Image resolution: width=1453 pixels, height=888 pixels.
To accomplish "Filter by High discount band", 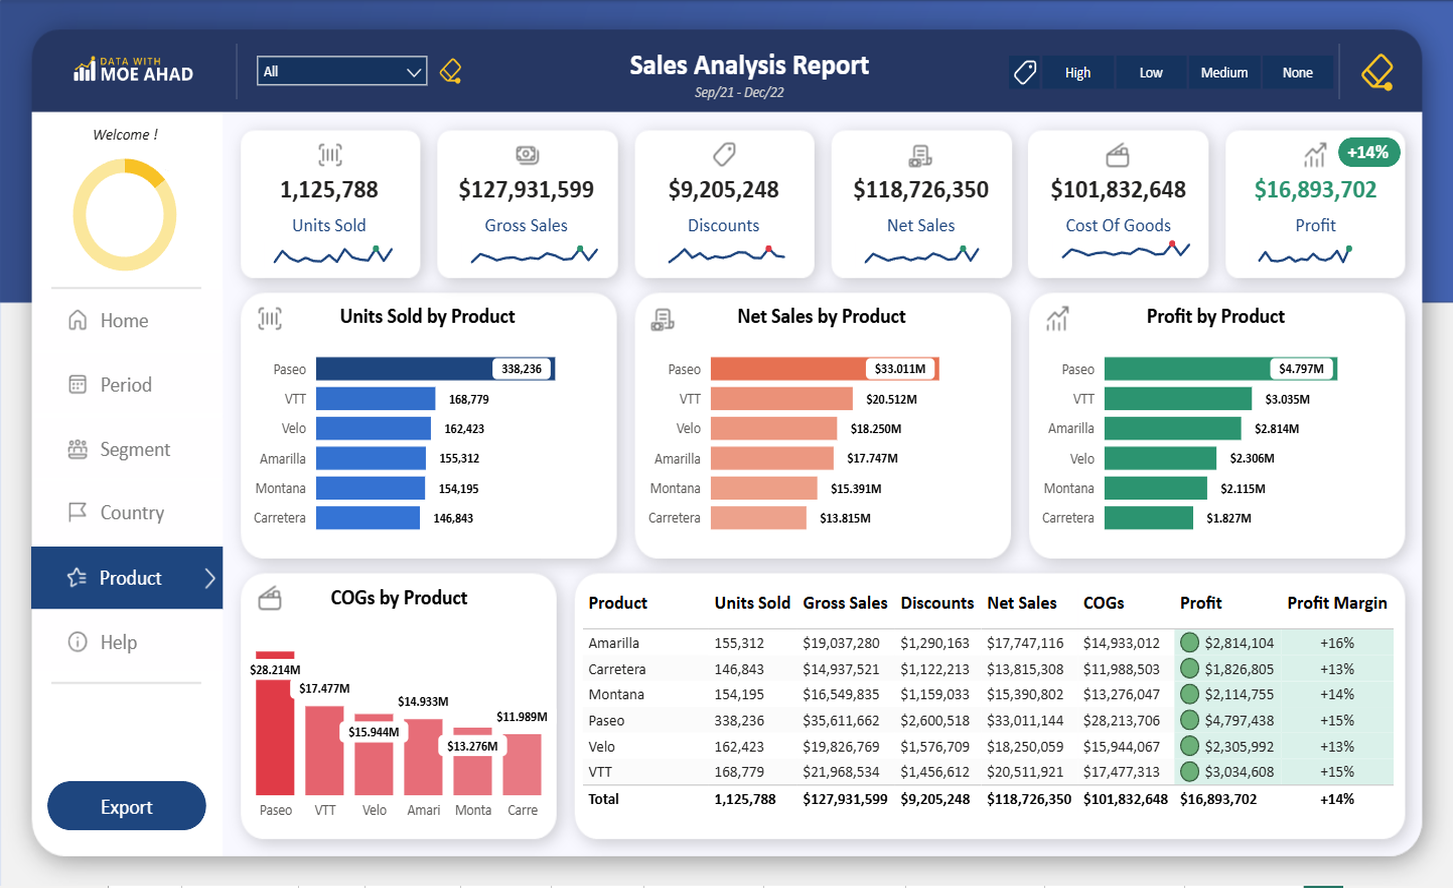I will tap(1078, 72).
